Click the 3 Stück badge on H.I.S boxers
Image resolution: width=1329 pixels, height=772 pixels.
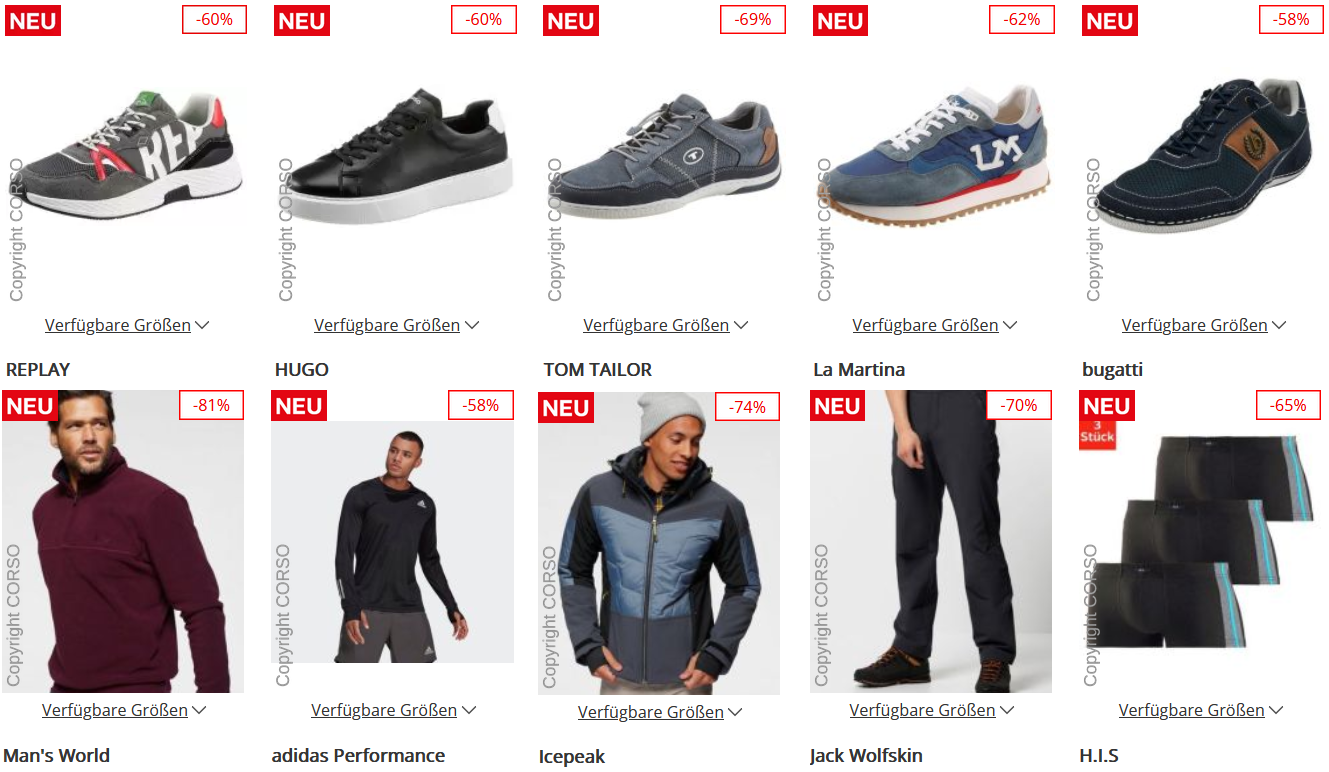1097,435
